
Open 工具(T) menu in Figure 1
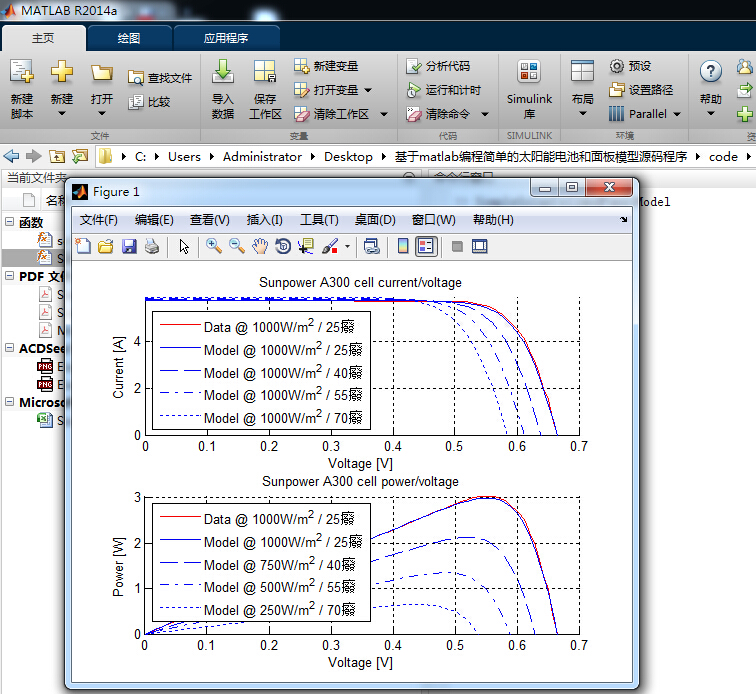click(319, 220)
